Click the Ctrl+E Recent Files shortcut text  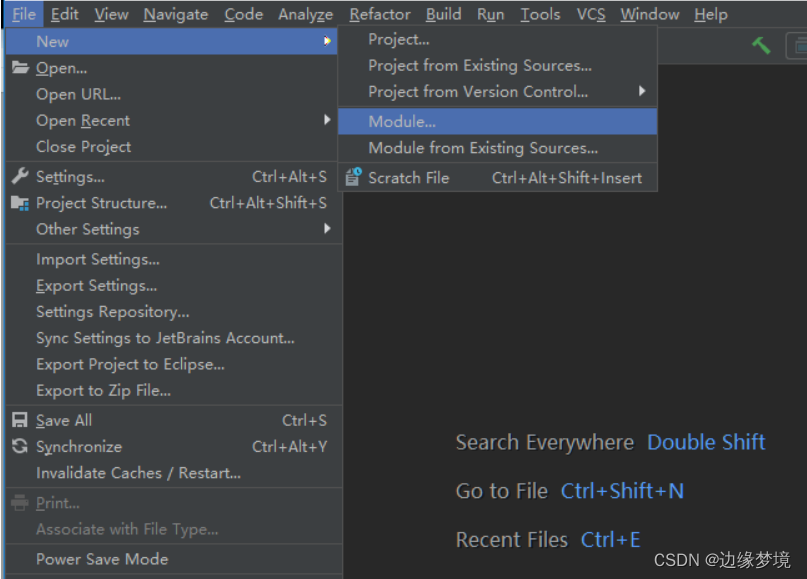610,540
